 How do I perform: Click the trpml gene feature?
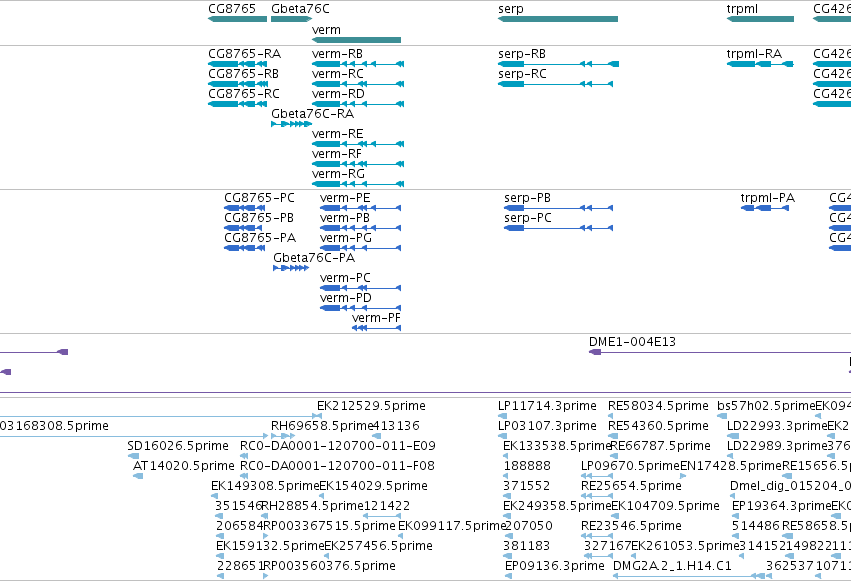point(760,19)
